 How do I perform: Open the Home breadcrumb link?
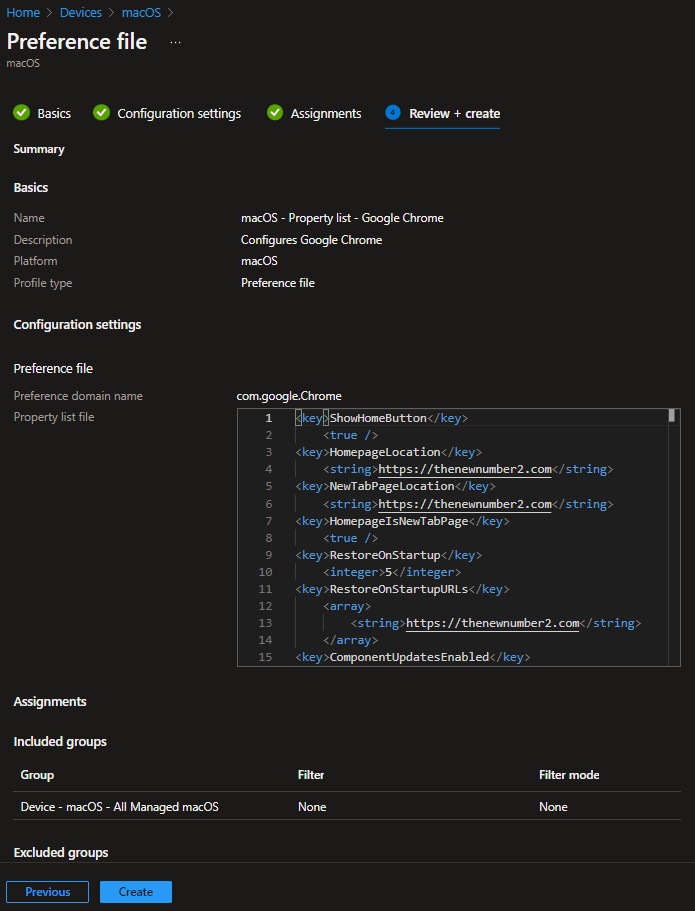point(23,12)
